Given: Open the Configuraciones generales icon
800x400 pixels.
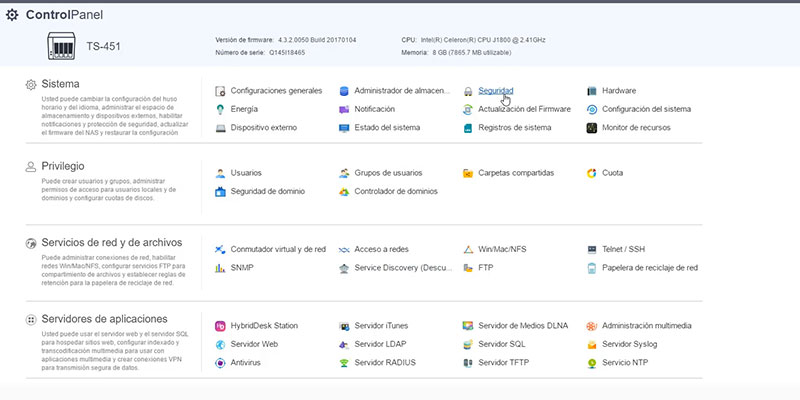Looking at the screenshot, I should coord(220,91).
